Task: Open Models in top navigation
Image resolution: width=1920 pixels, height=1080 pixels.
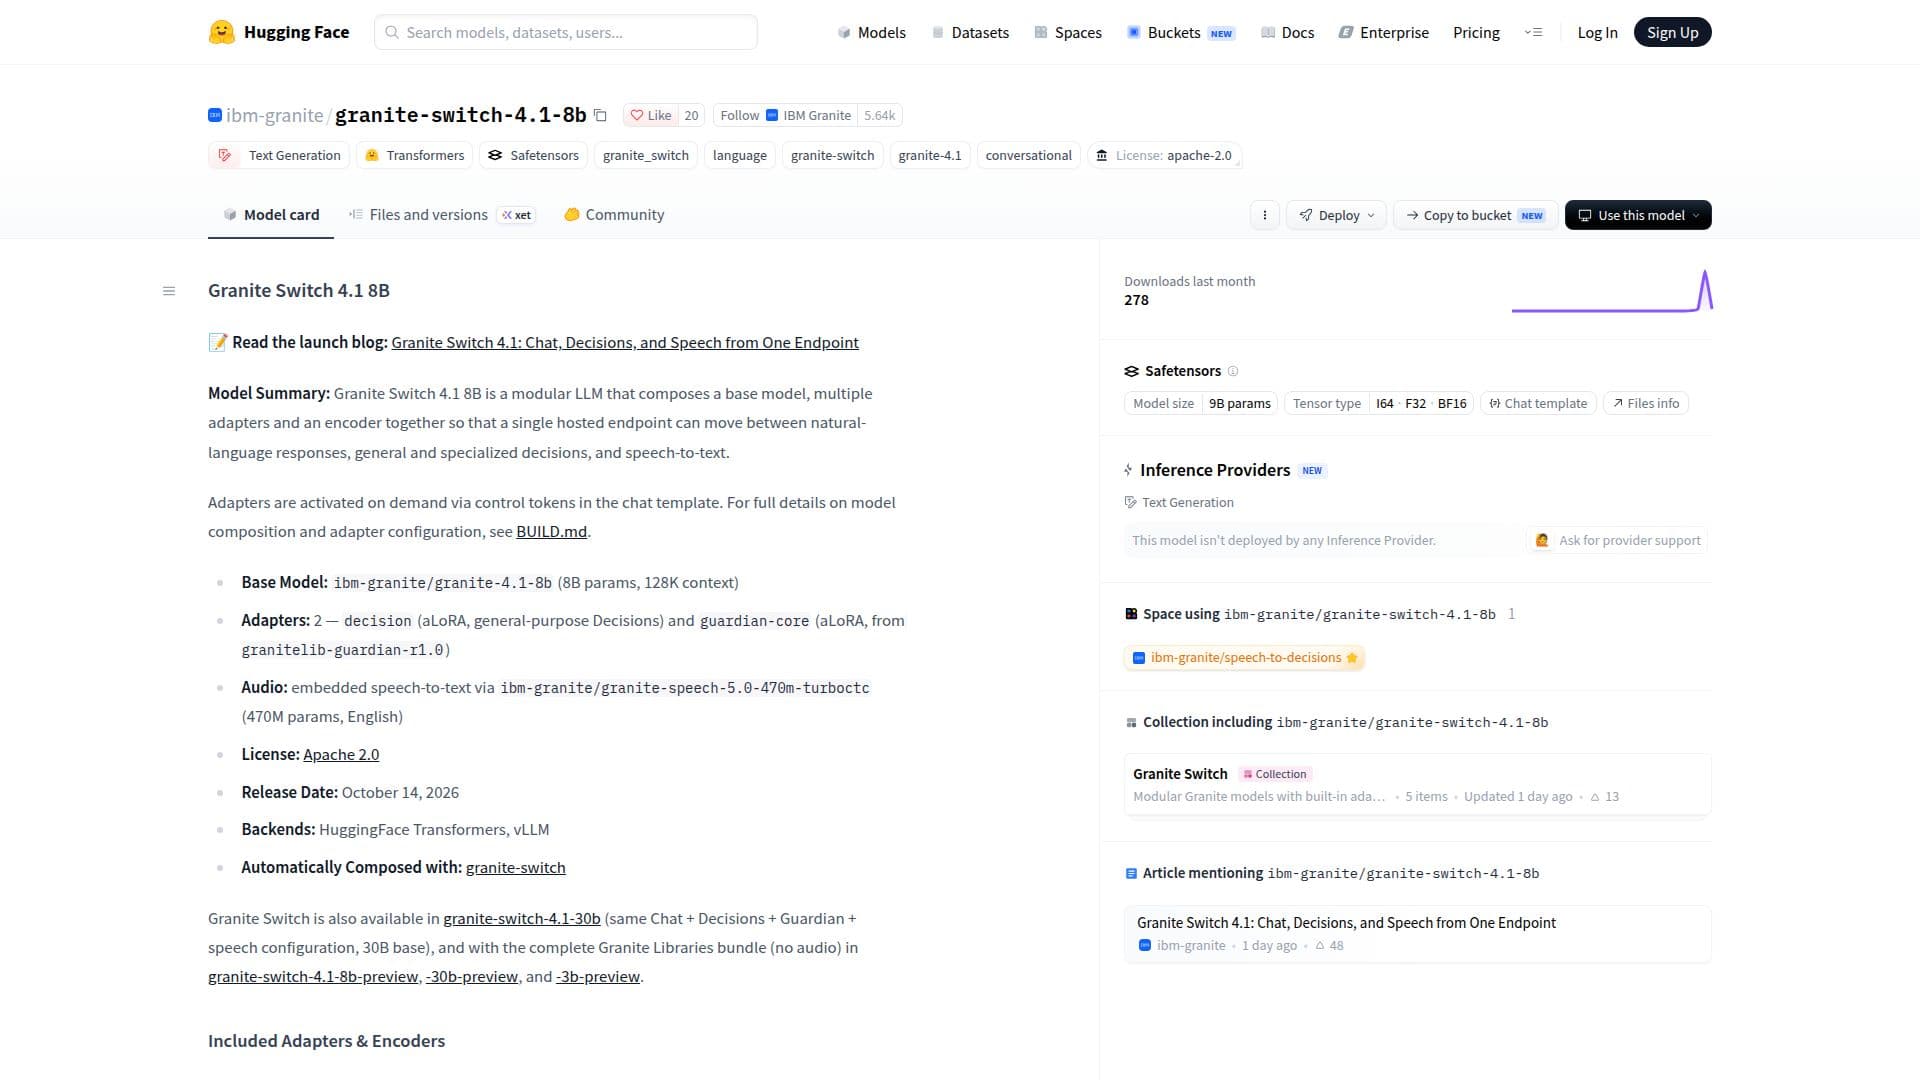Action: (x=871, y=32)
